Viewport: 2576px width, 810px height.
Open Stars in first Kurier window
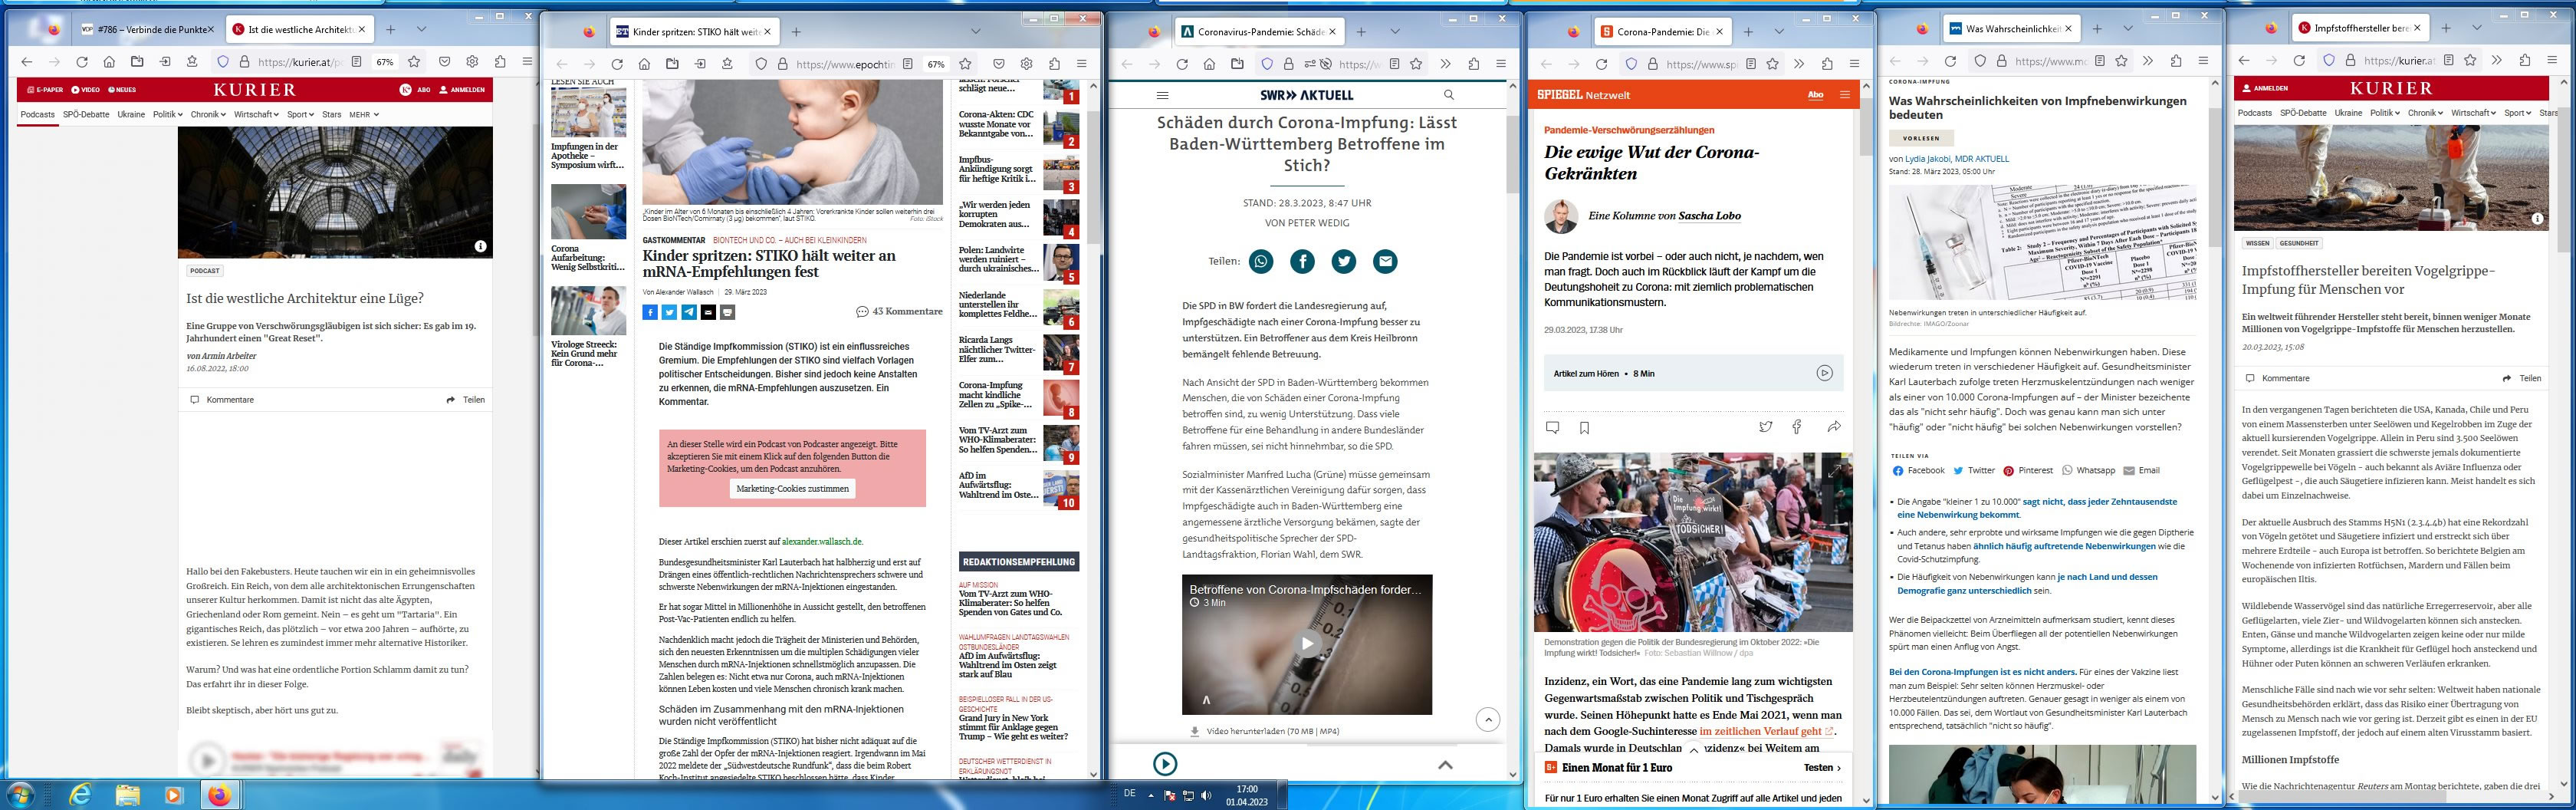tap(331, 115)
